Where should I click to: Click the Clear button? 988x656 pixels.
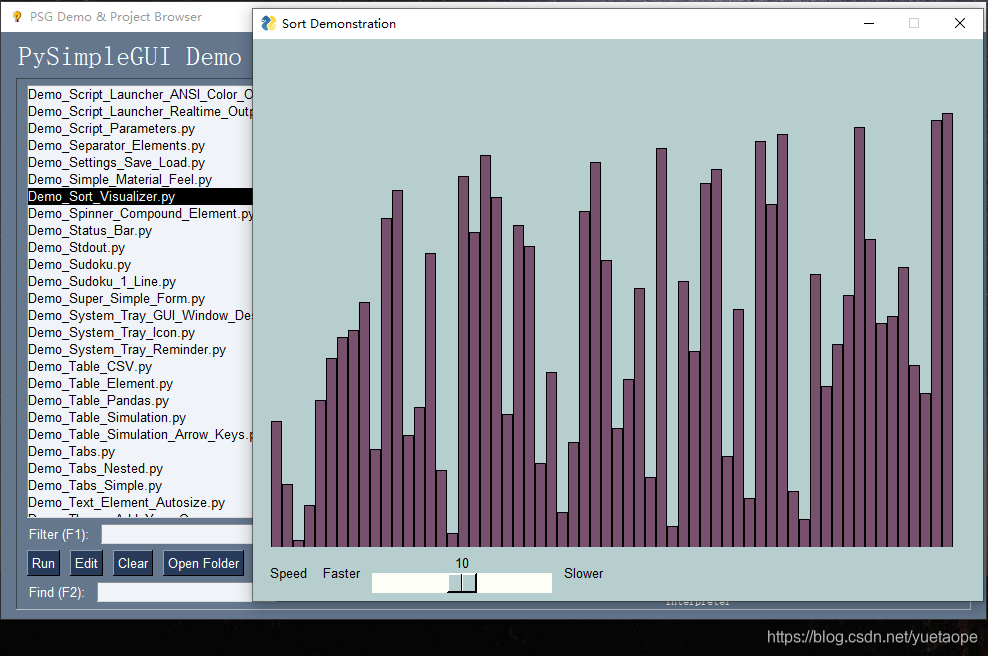click(133, 563)
